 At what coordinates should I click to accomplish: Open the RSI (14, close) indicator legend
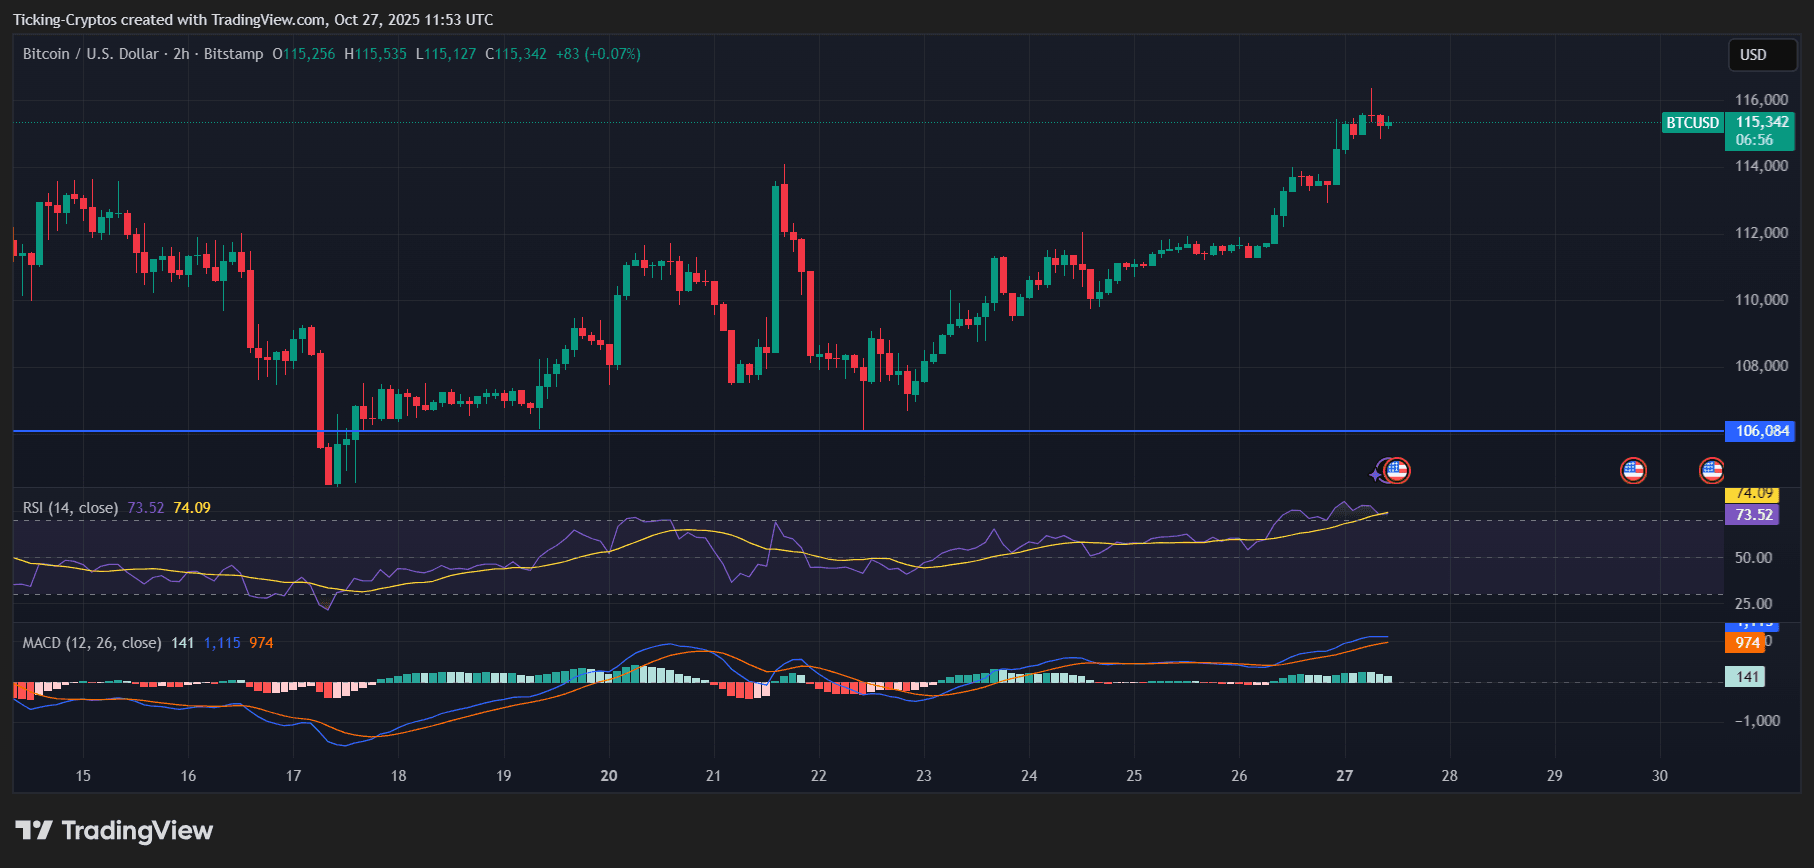click(x=70, y=508)
